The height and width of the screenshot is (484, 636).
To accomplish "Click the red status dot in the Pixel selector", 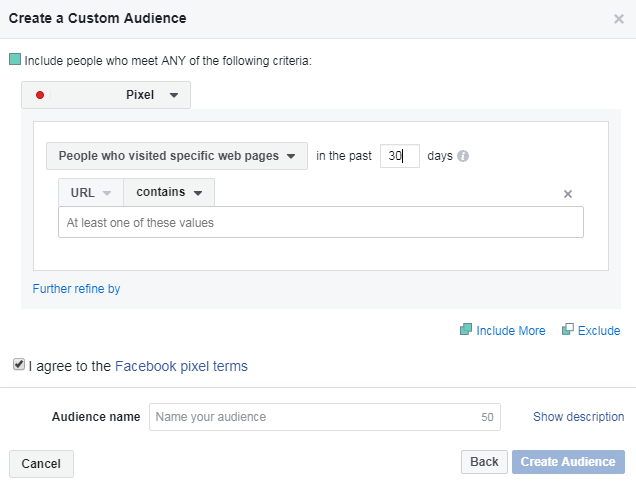I will pyautogui.click(x=40, y=95).
